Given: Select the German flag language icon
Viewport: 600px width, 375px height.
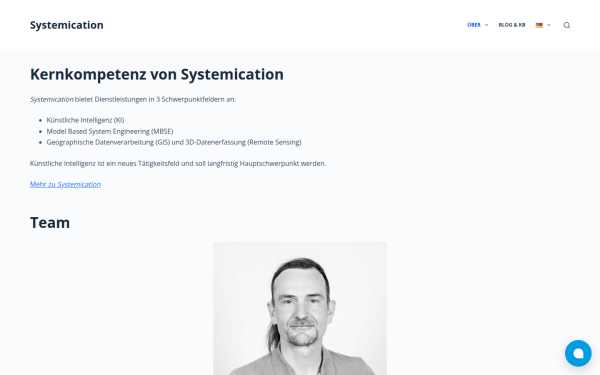Looking at the screenshot, I should point(539,25).
